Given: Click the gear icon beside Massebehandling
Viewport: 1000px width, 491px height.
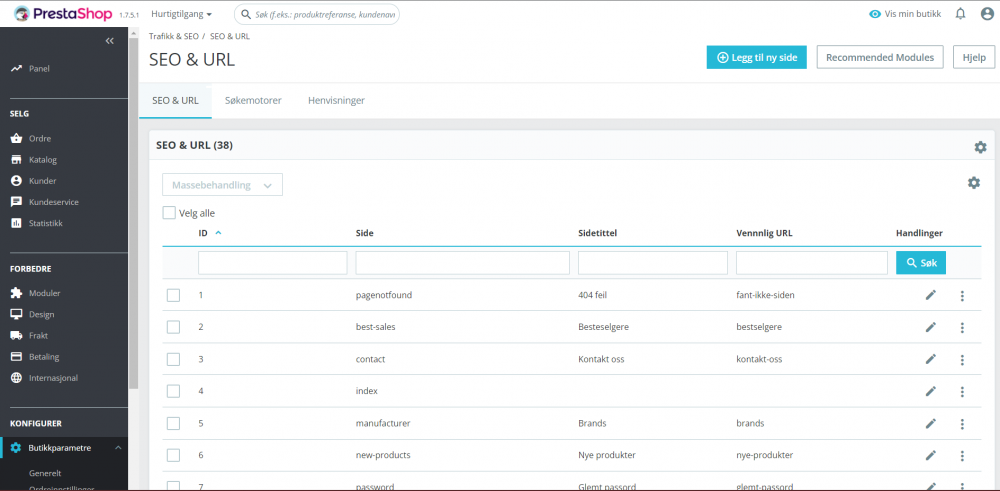Looking at the screenshot, I should (x=973, y=183).
